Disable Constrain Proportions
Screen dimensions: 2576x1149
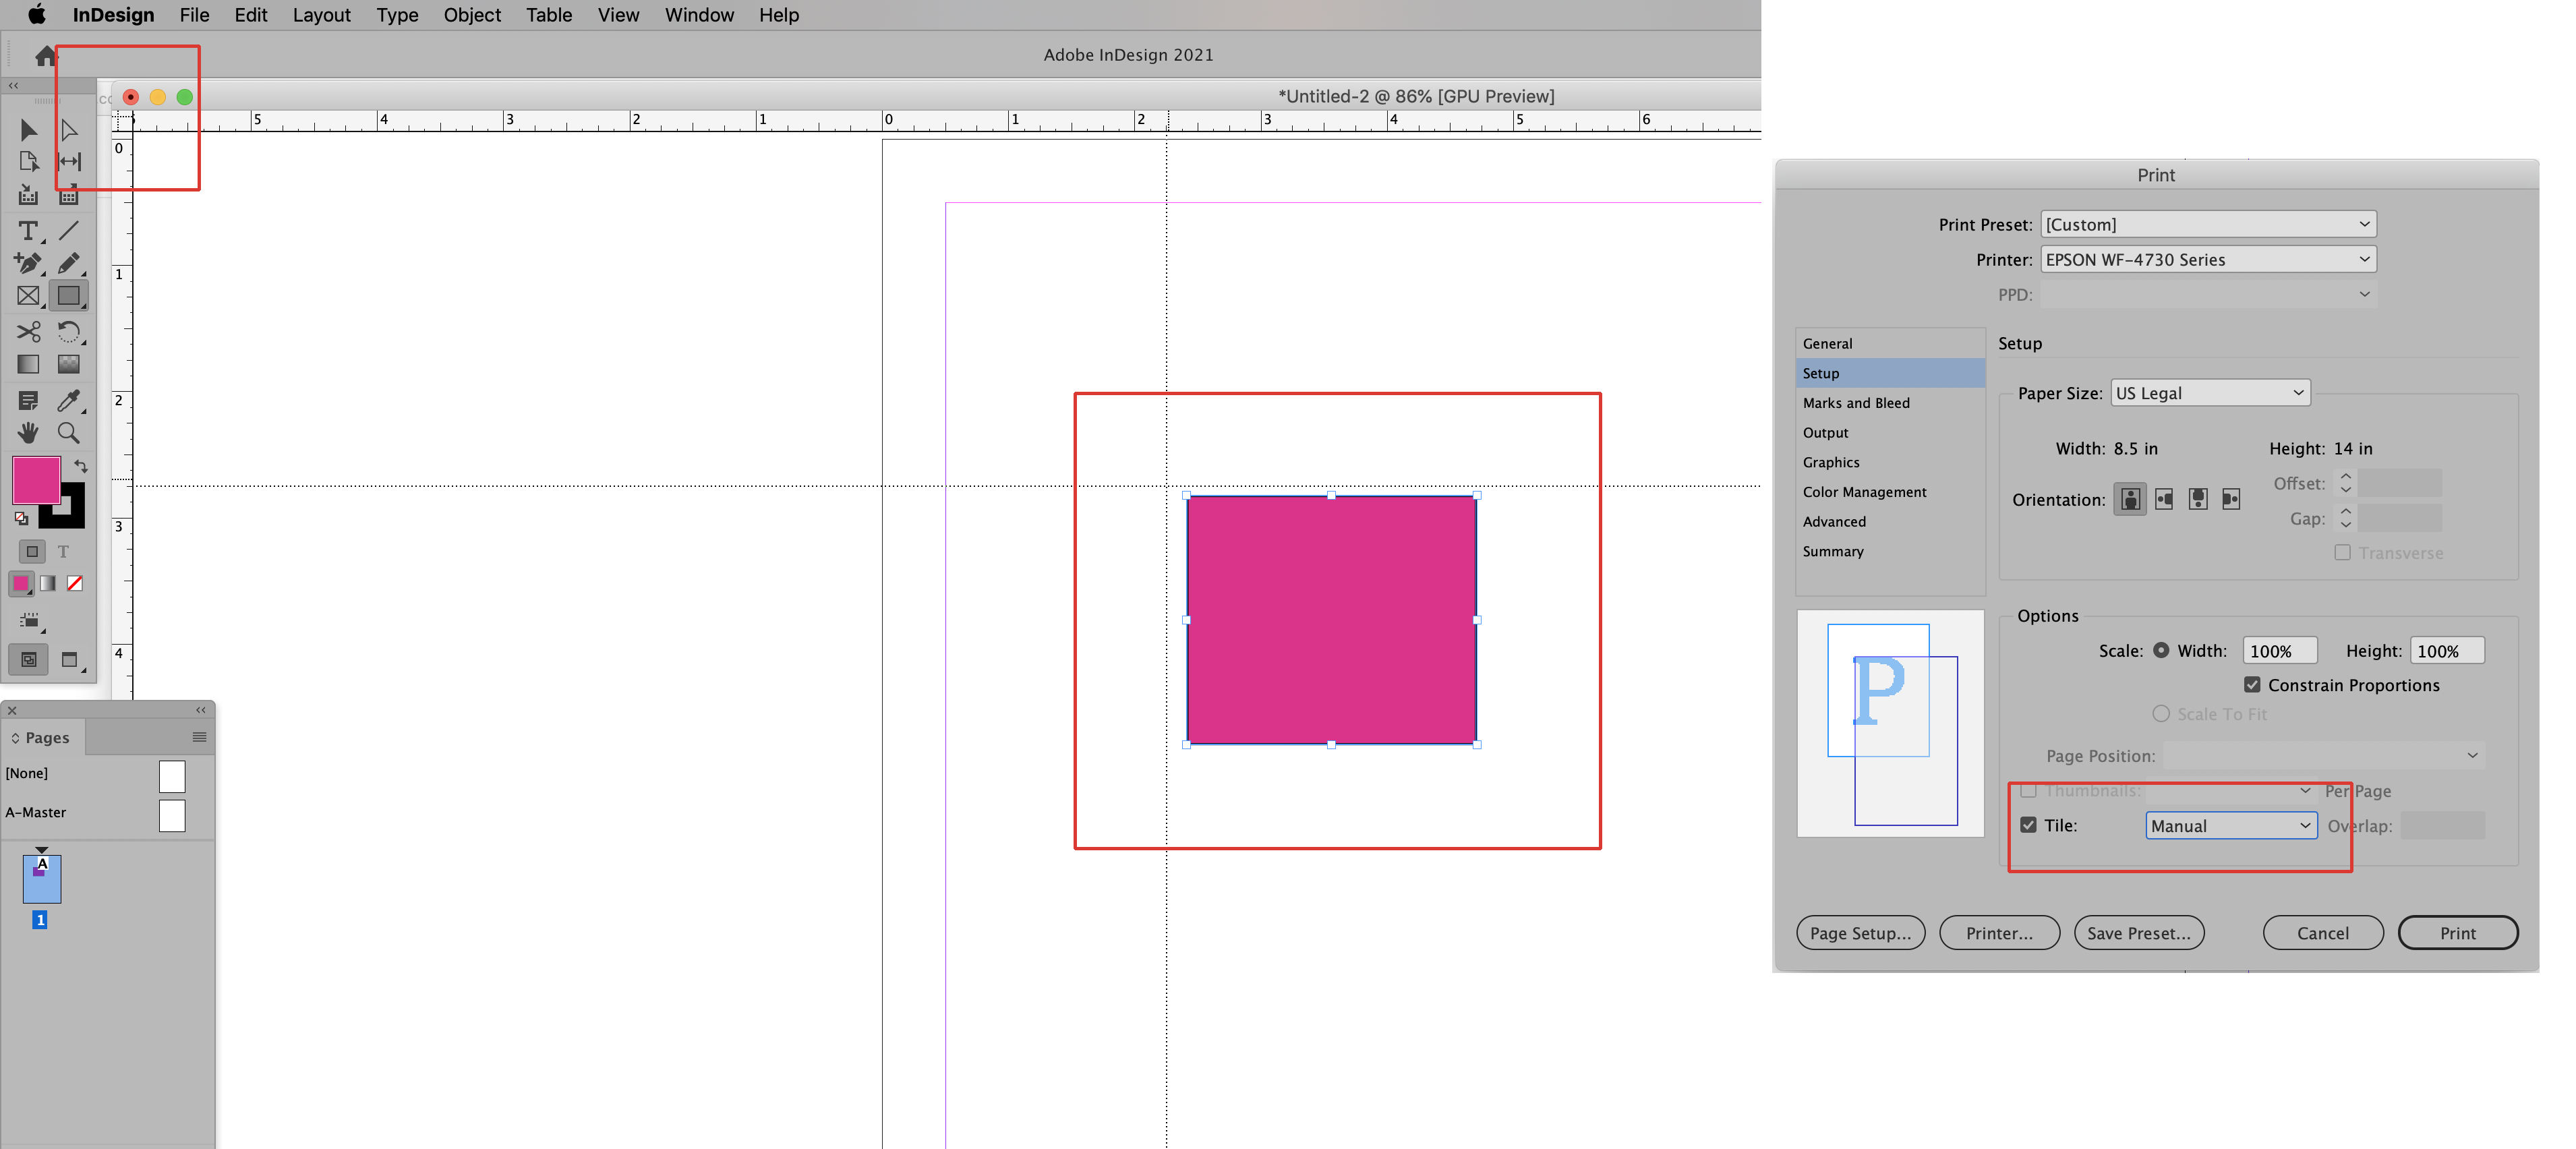tap(2253, 686)
